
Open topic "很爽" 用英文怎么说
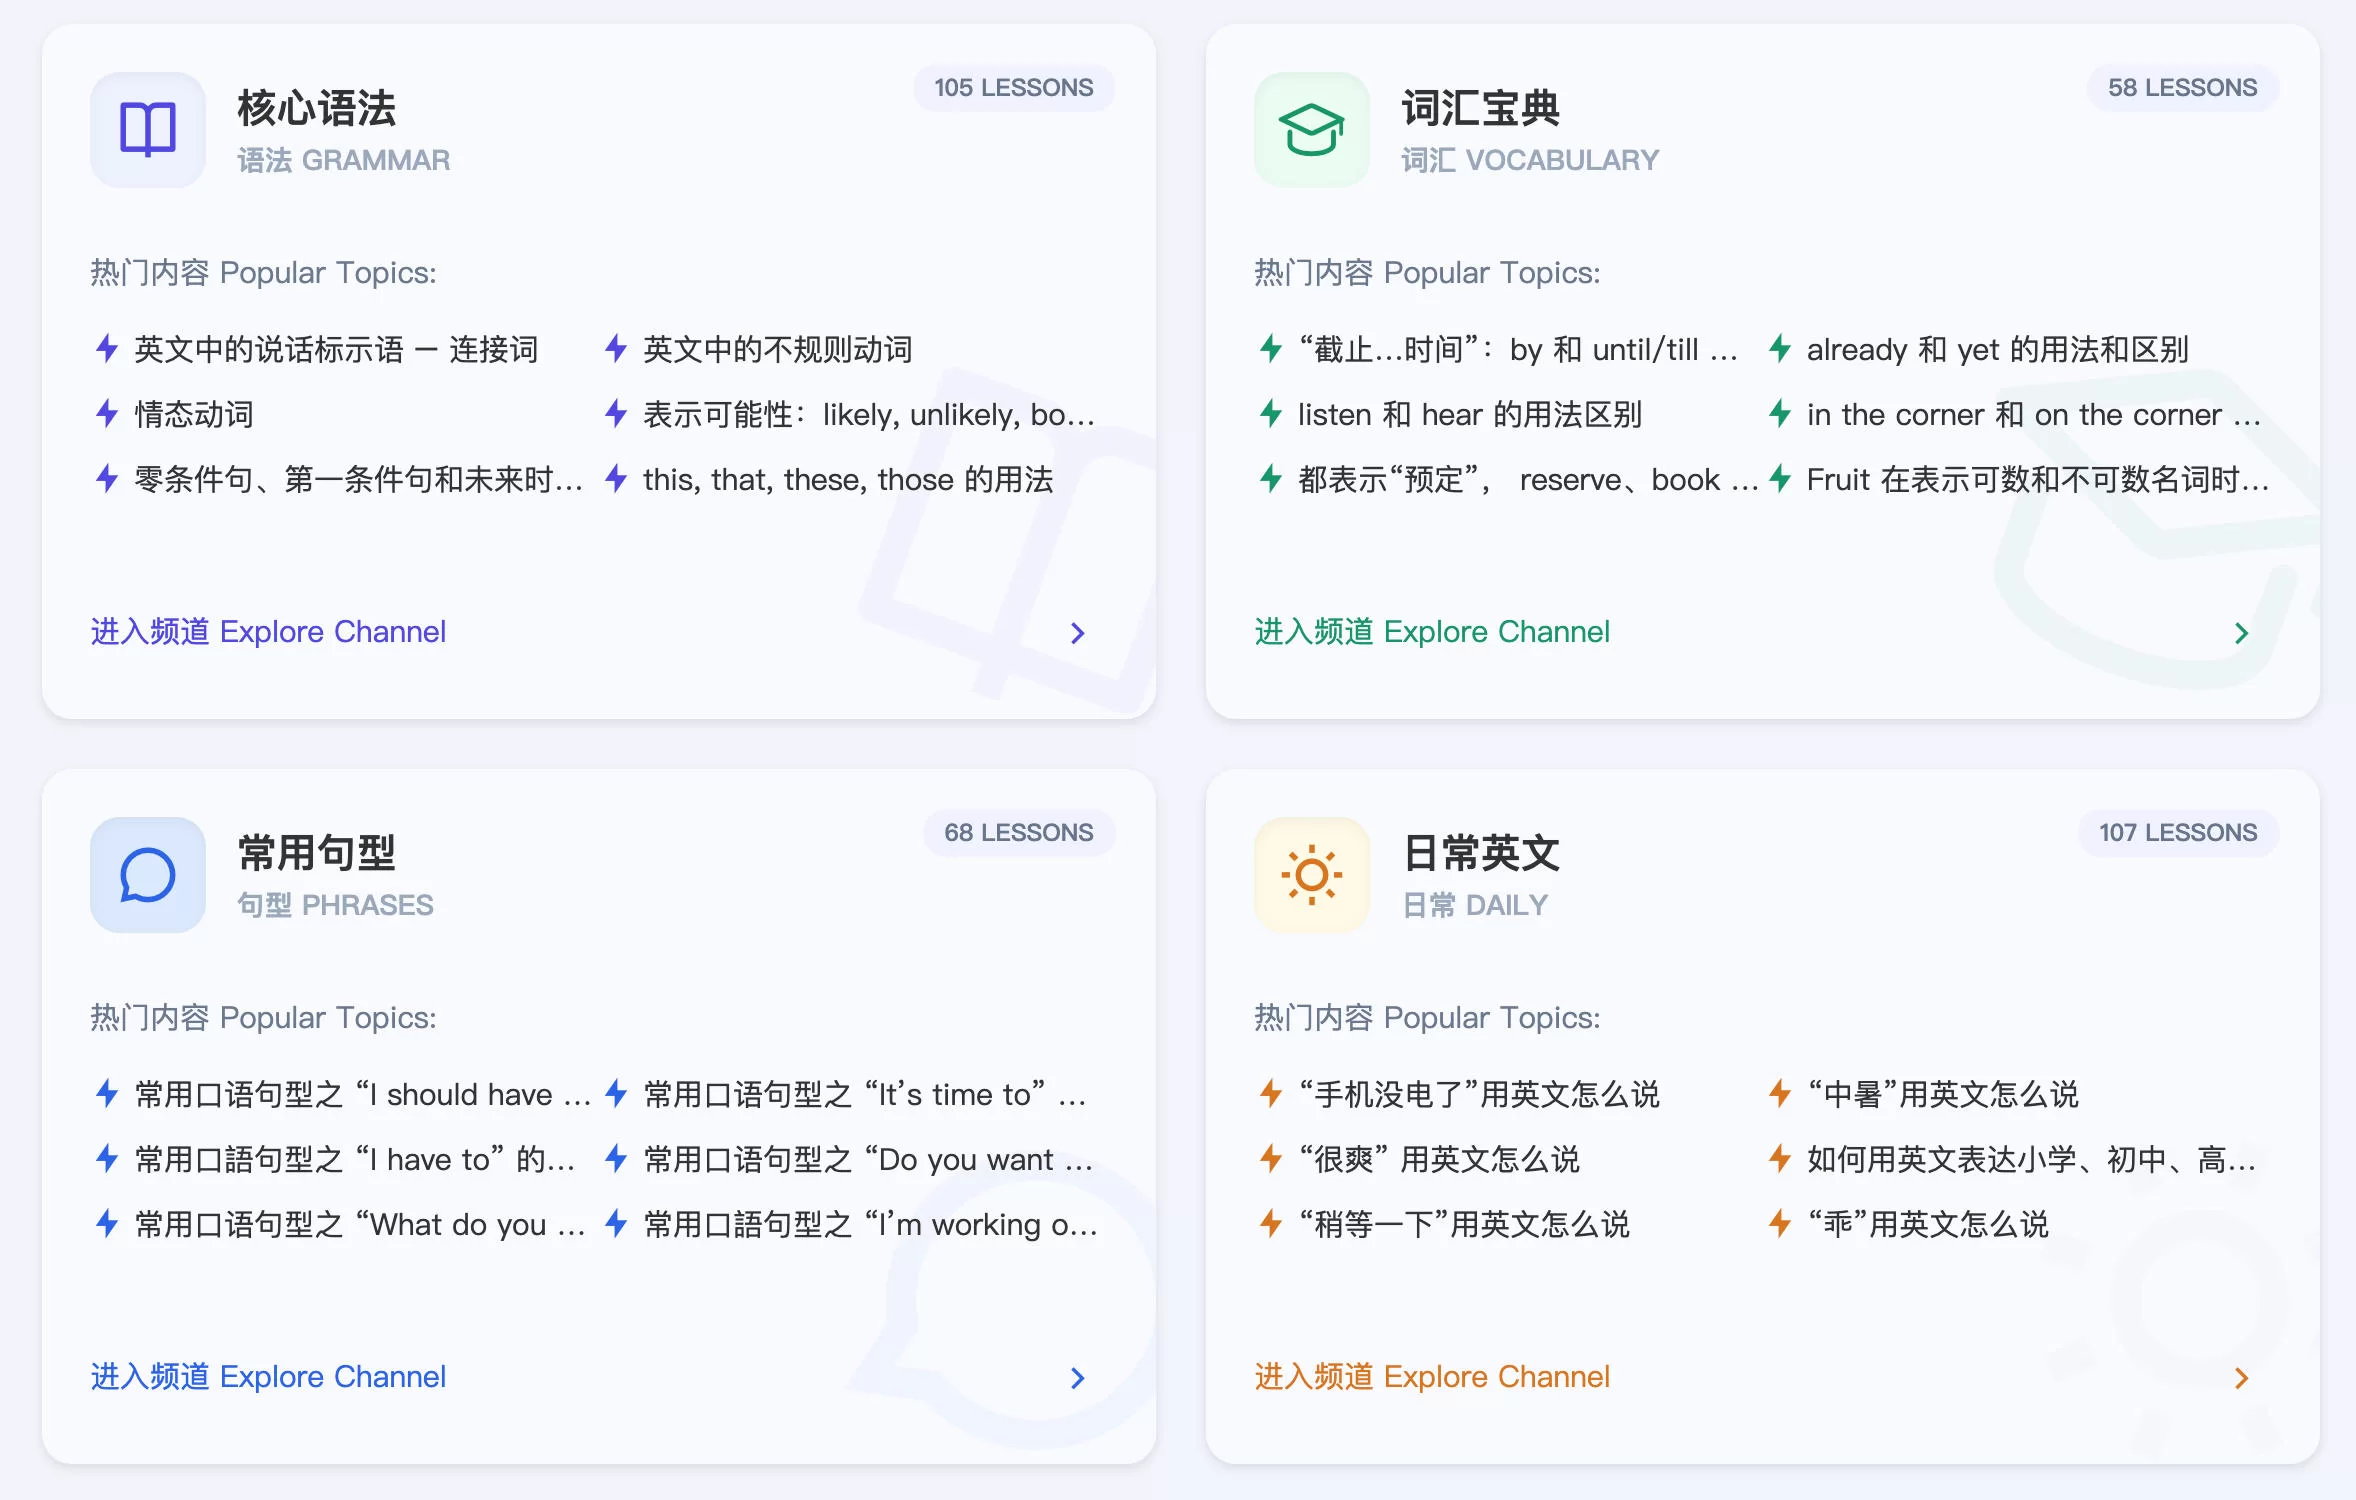pyautogui.click(x=1439, y=1160)
